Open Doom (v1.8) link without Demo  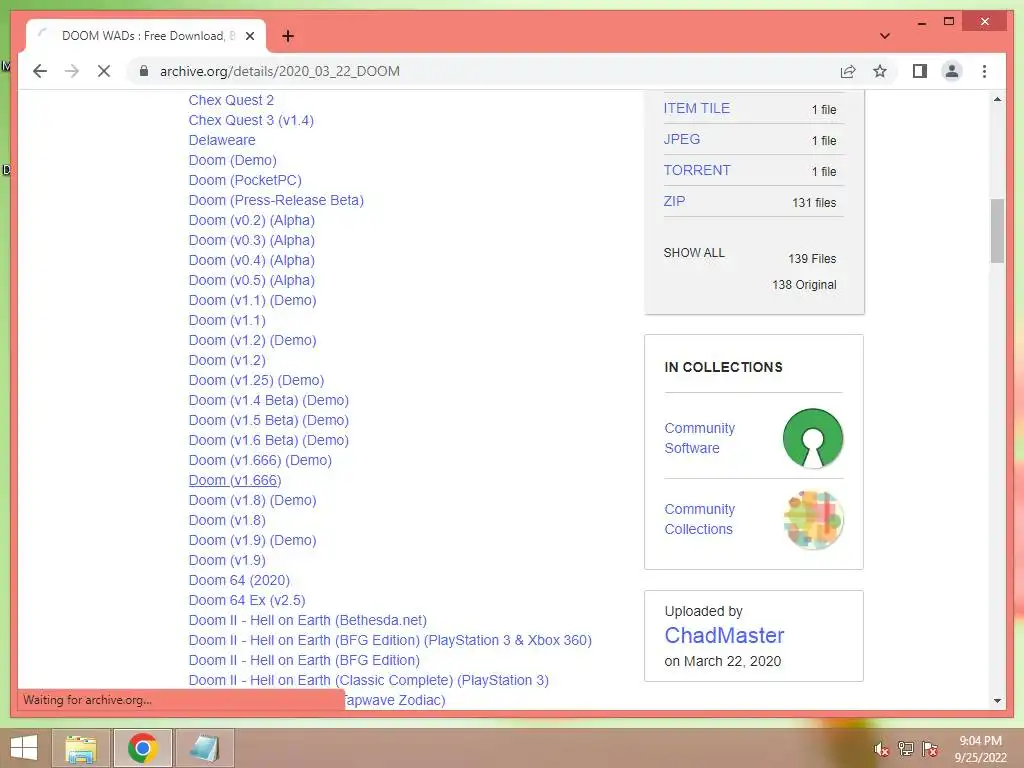point(227,520)
